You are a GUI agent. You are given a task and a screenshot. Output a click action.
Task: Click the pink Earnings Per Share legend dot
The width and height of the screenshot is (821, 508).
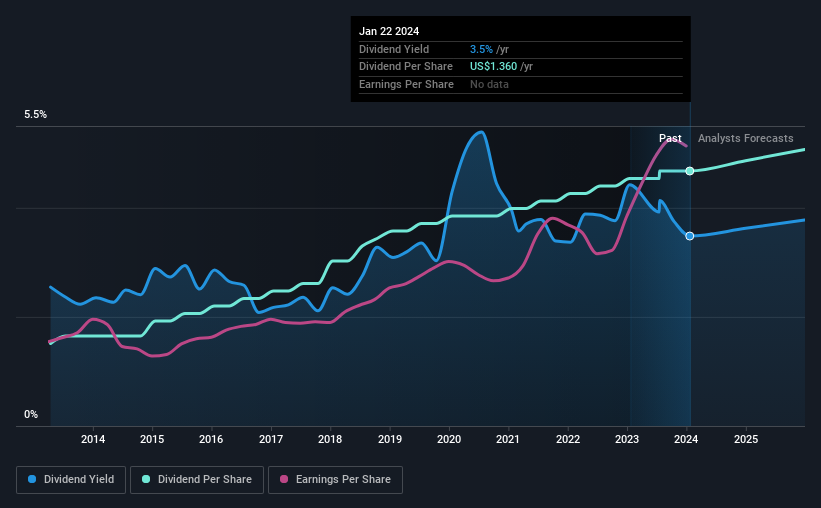pyautogui.click(x=284, y=479)
